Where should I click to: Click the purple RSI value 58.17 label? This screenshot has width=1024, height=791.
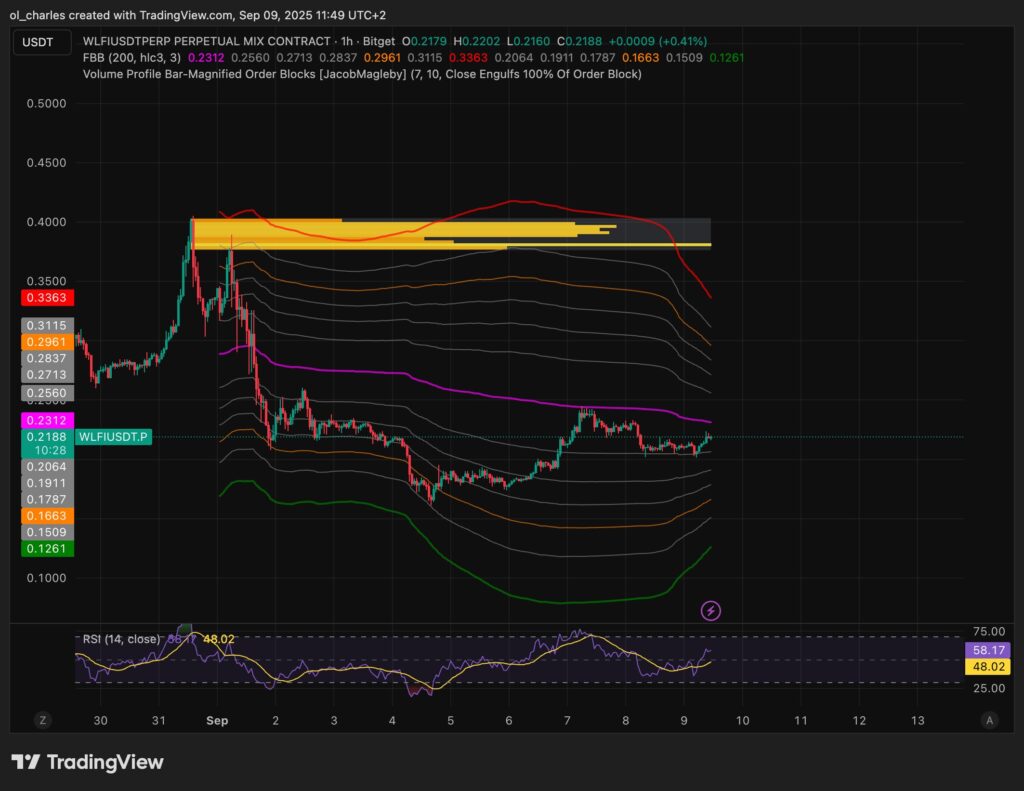(996, 650)
